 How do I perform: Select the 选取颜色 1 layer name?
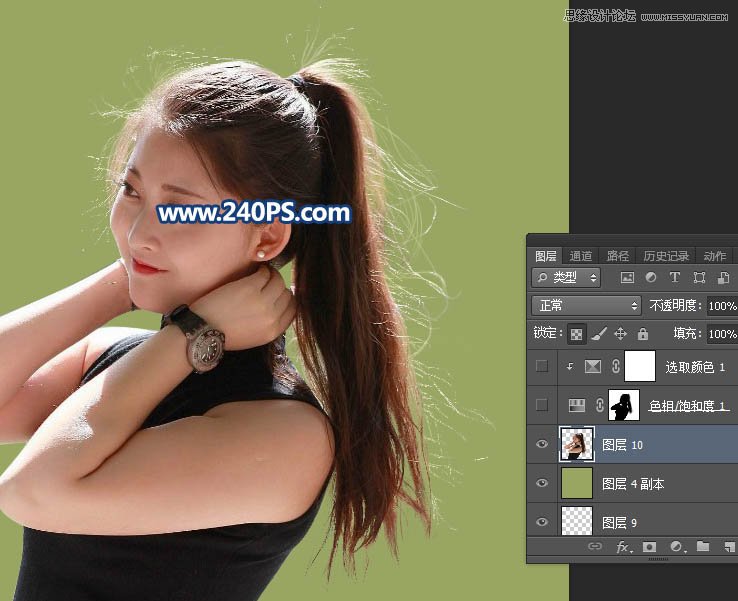(695, 367)
